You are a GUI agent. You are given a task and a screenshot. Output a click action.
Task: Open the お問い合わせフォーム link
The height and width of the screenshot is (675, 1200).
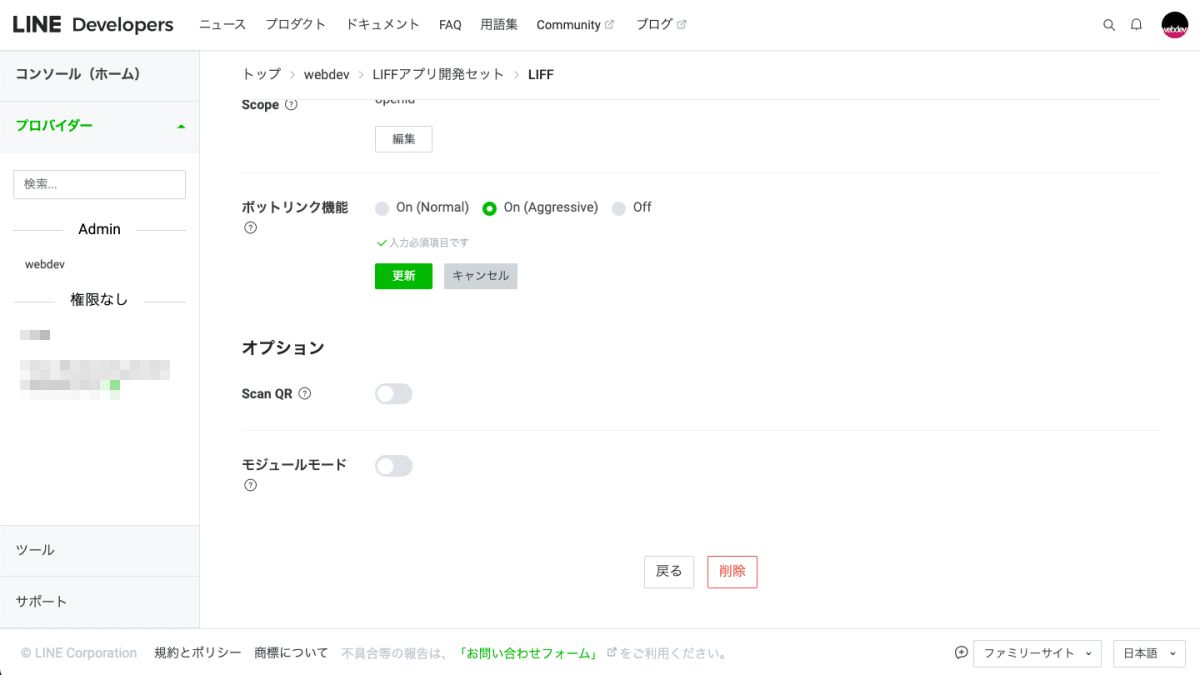click(528, 653)
